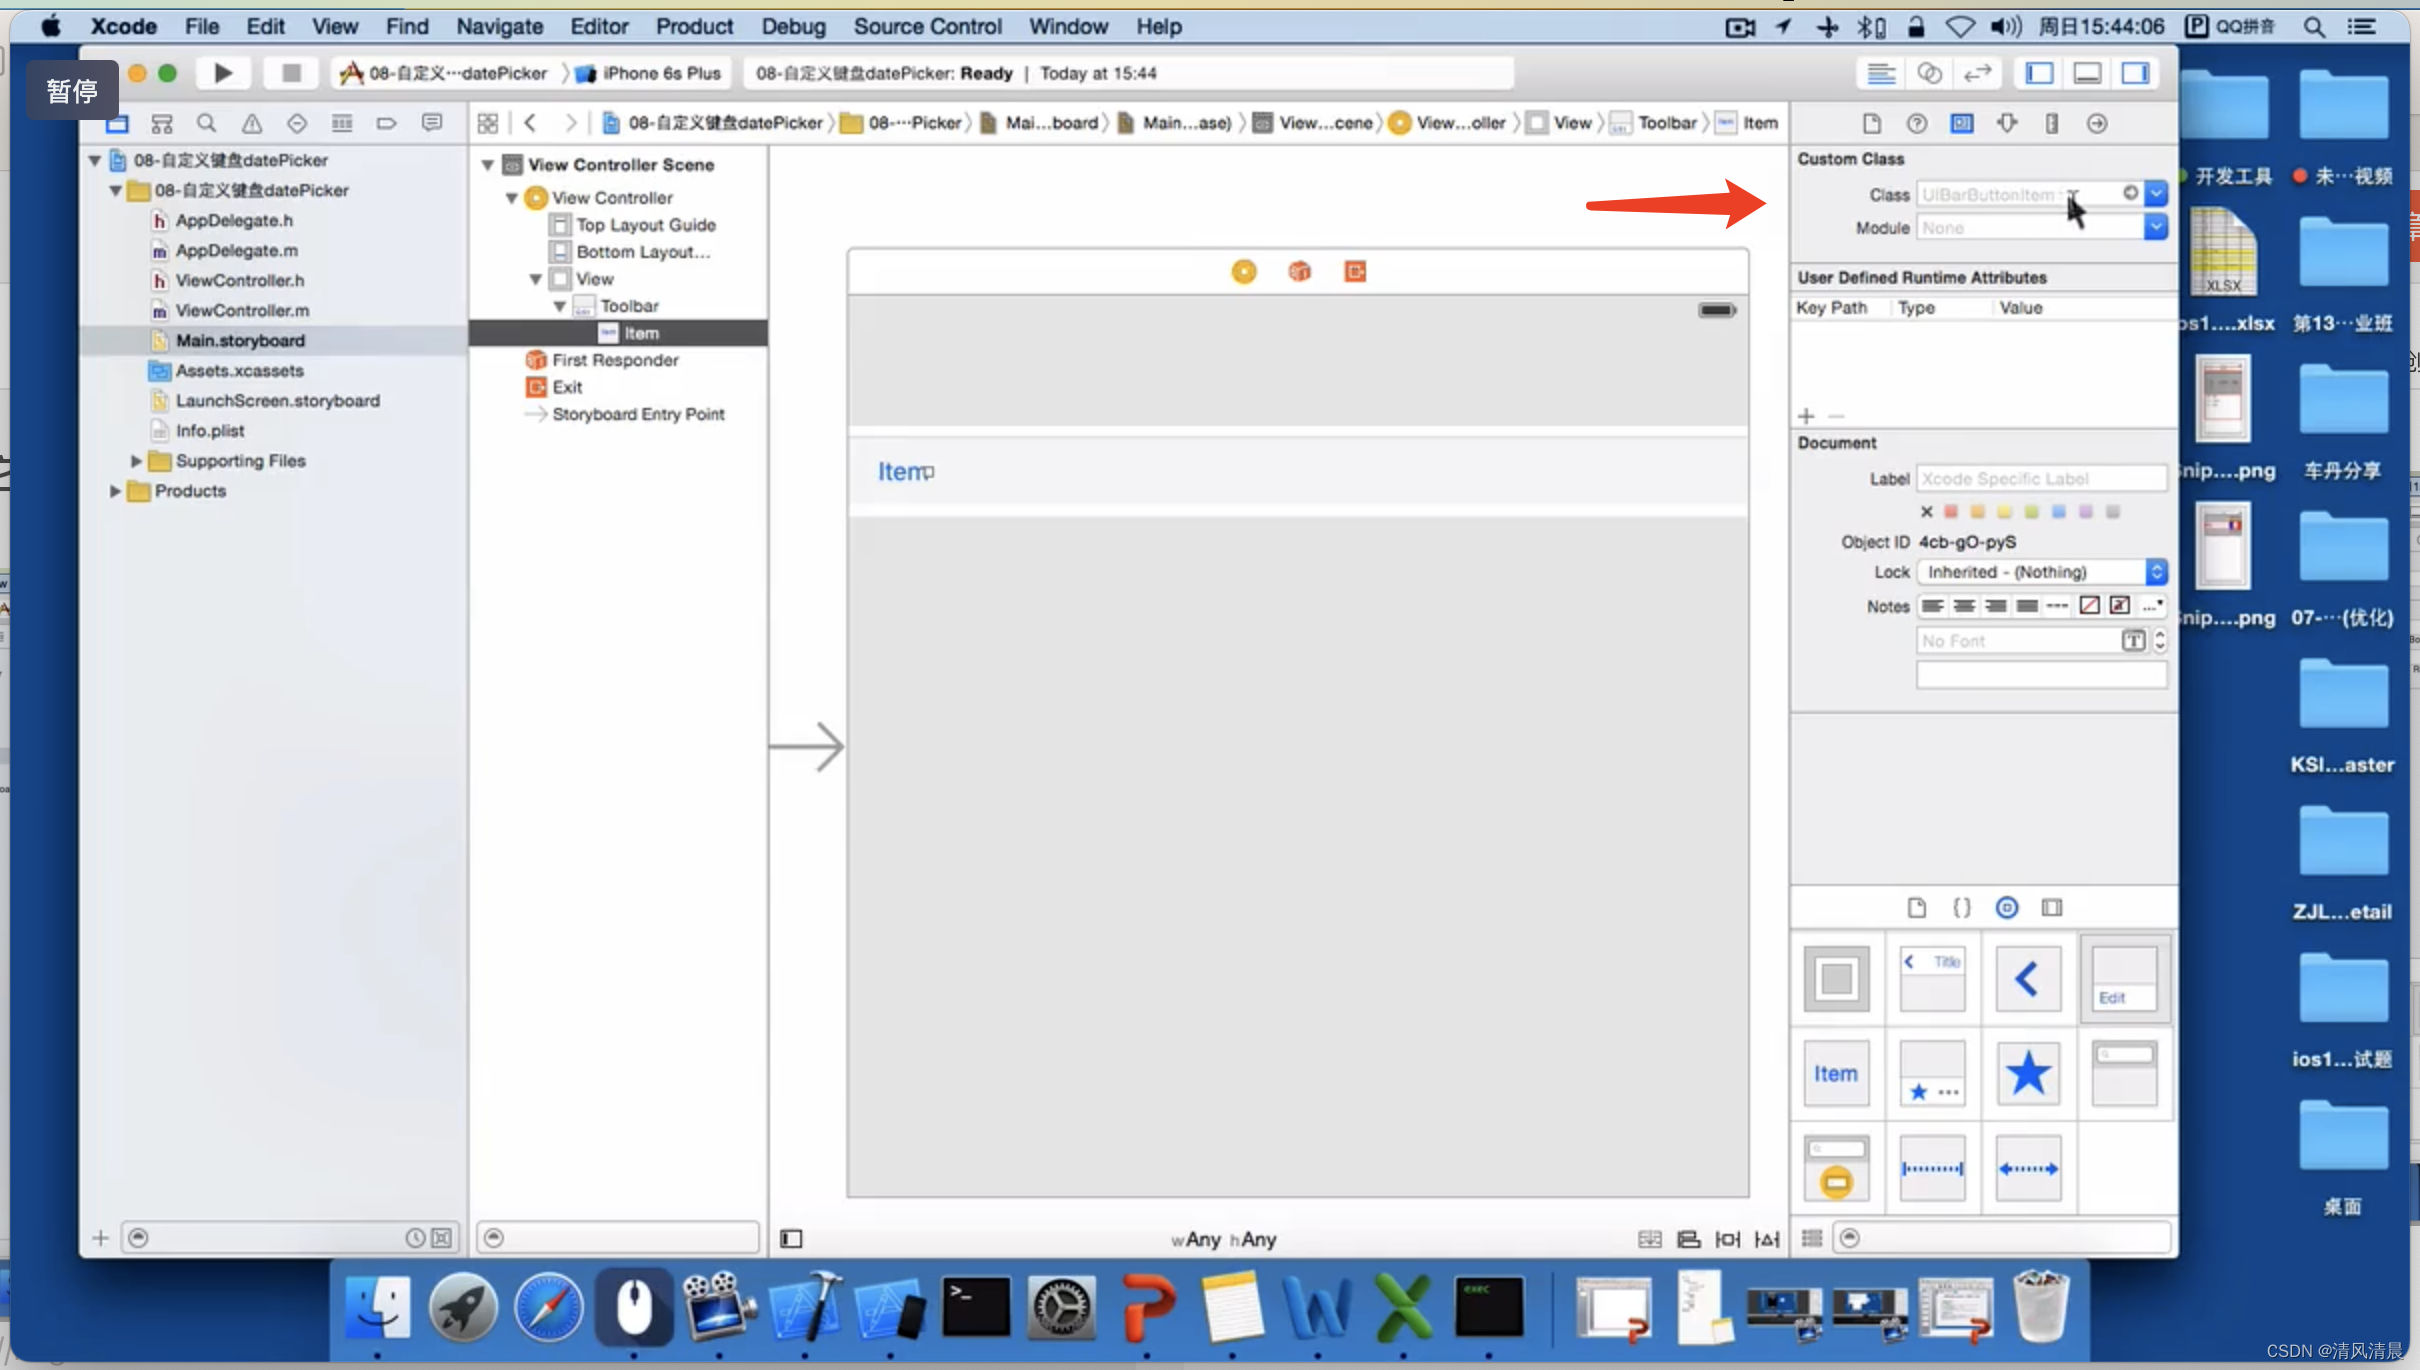Open the Pin constraints menu

click(1728, 1239)
